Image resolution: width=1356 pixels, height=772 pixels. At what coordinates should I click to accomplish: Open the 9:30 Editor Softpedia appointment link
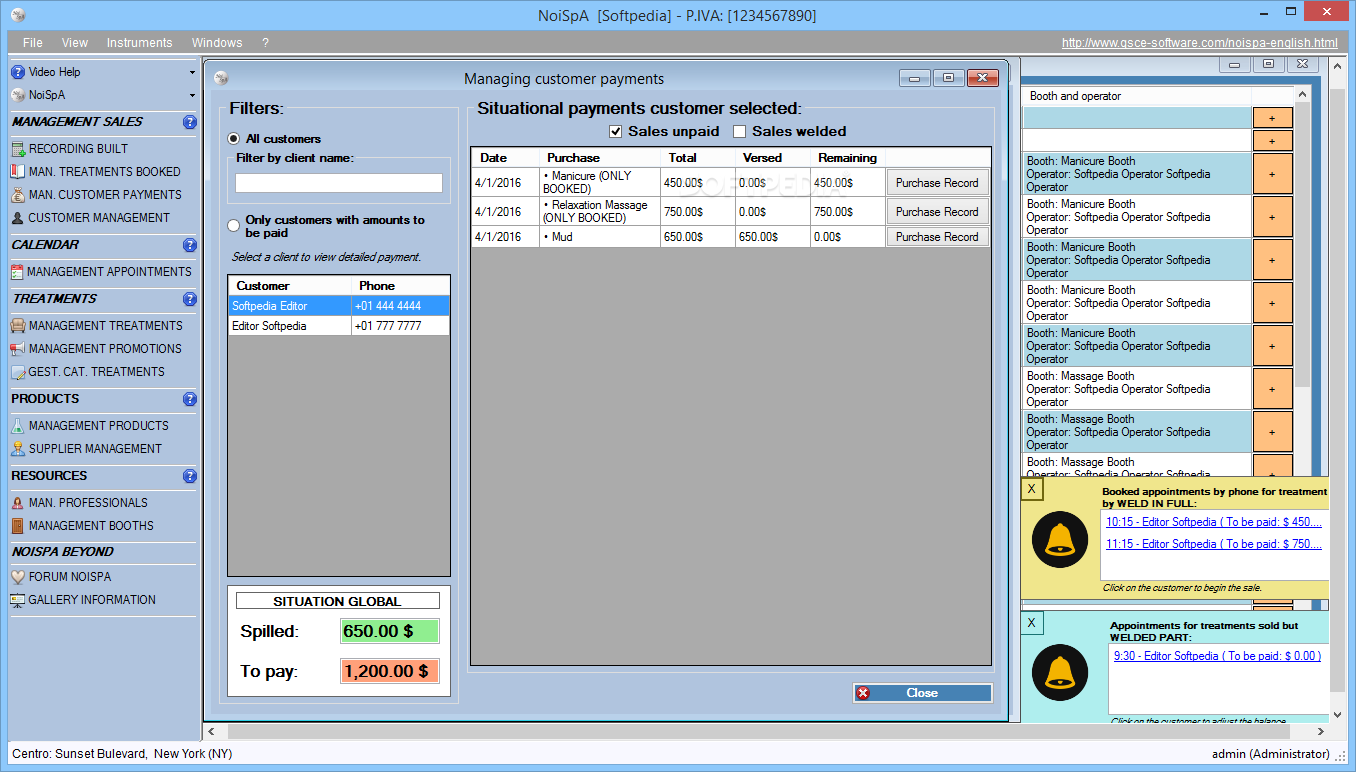pos(1217,656)
